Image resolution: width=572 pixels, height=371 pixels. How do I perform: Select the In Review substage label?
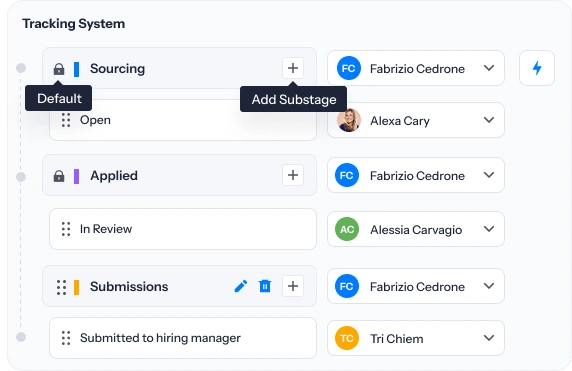[x=106, y=229]
